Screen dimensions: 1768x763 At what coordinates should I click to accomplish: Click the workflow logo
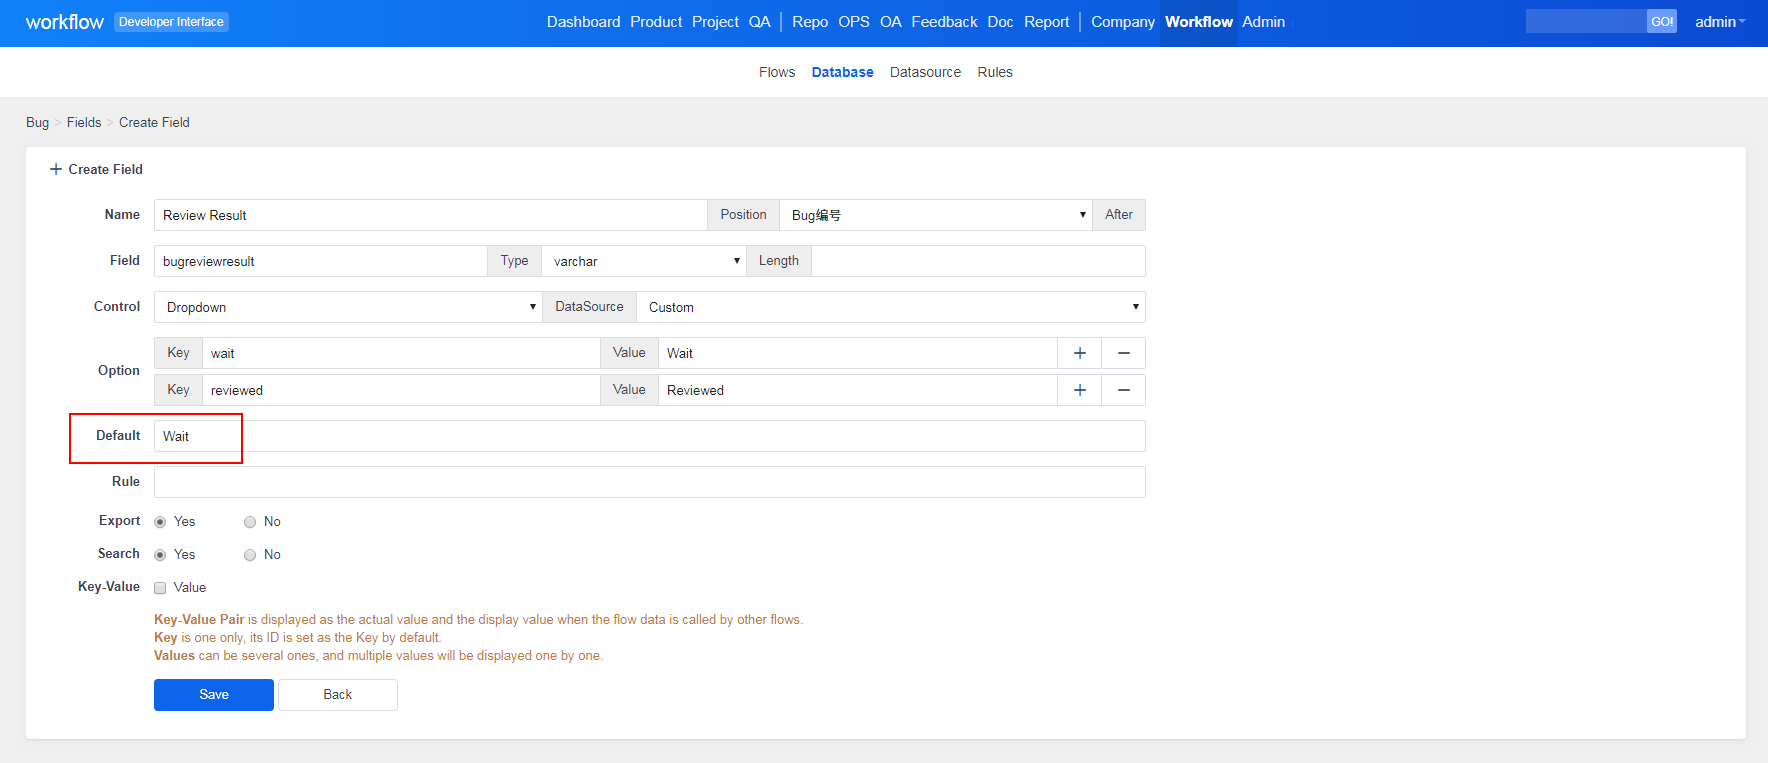(64, 22)
